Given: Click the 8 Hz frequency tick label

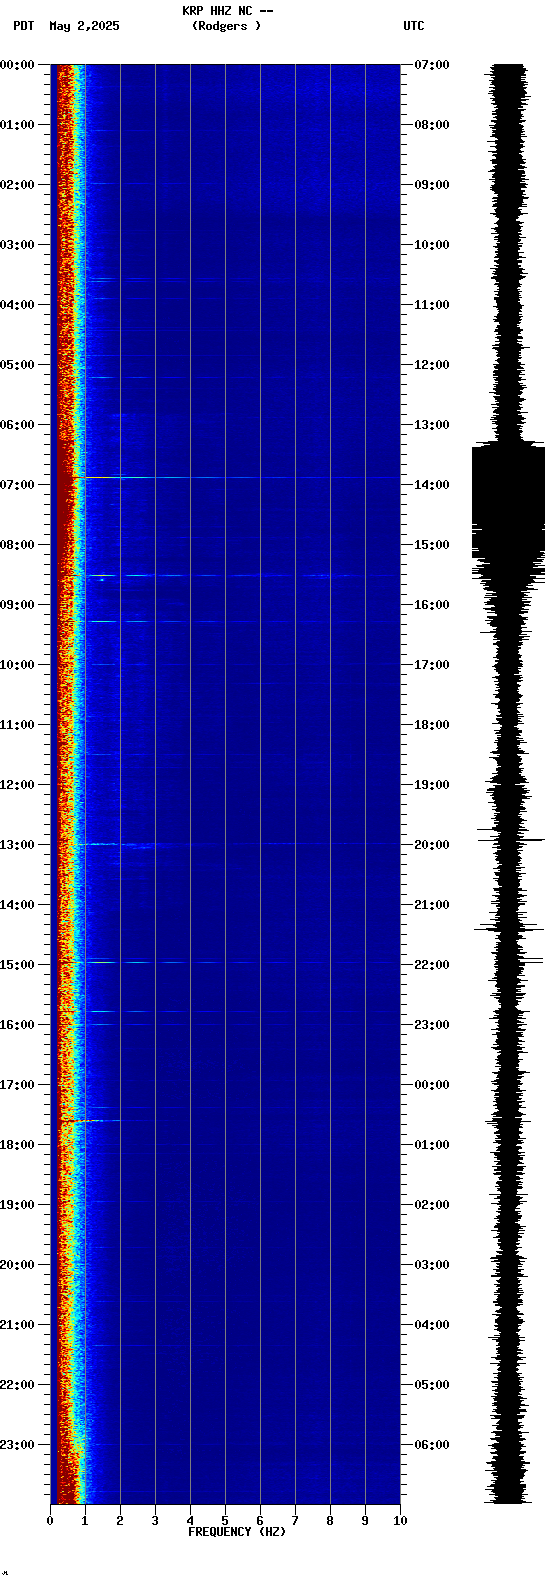Looking at the screenshot, I should click(x=330, y=1521).
